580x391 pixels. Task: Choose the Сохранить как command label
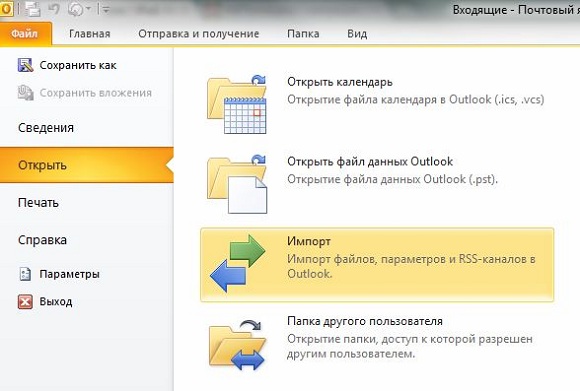click(78, 65)
